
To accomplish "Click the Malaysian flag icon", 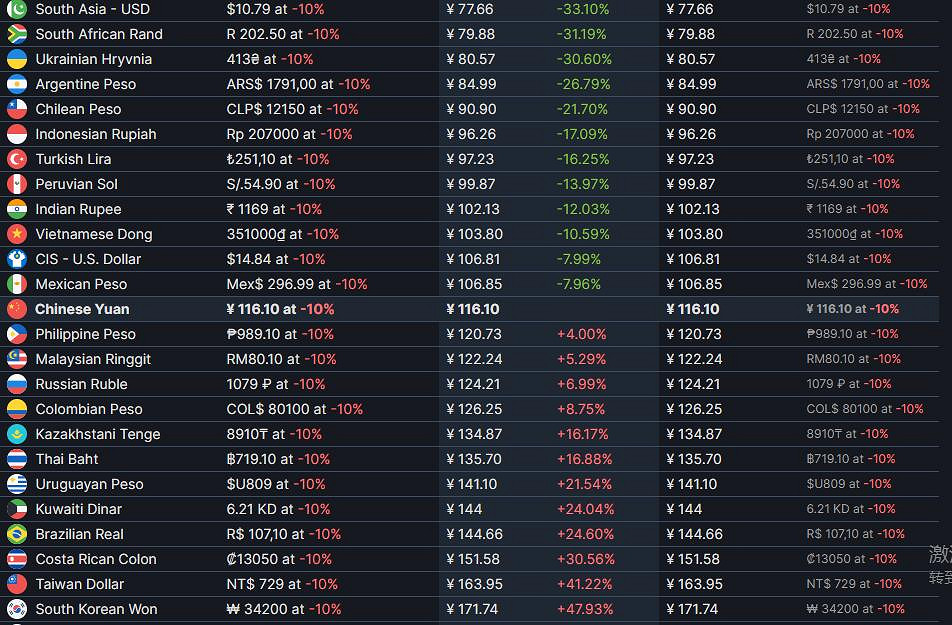I will pyautogui.click(x=17, y=359).
